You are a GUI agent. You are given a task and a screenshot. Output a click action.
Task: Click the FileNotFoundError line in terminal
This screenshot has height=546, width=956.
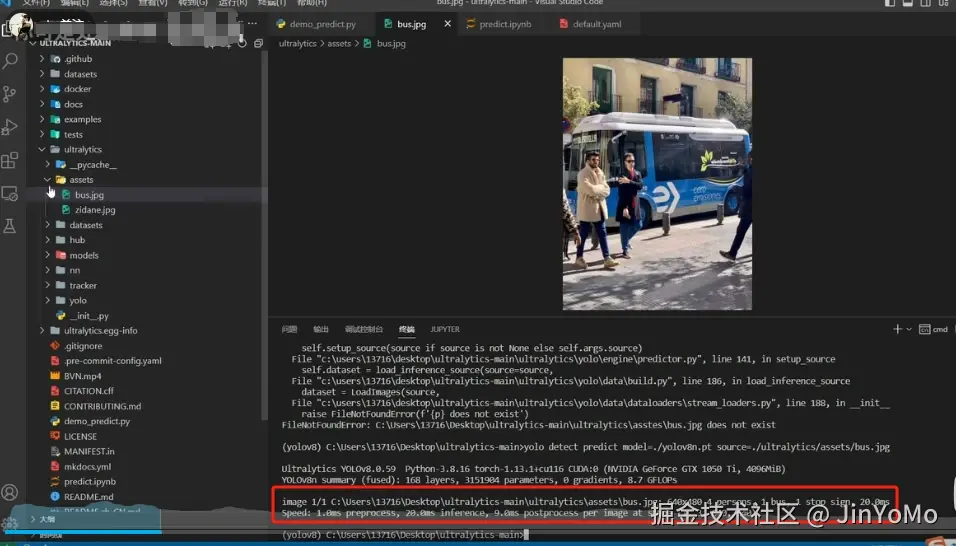[x=529, y=425]
